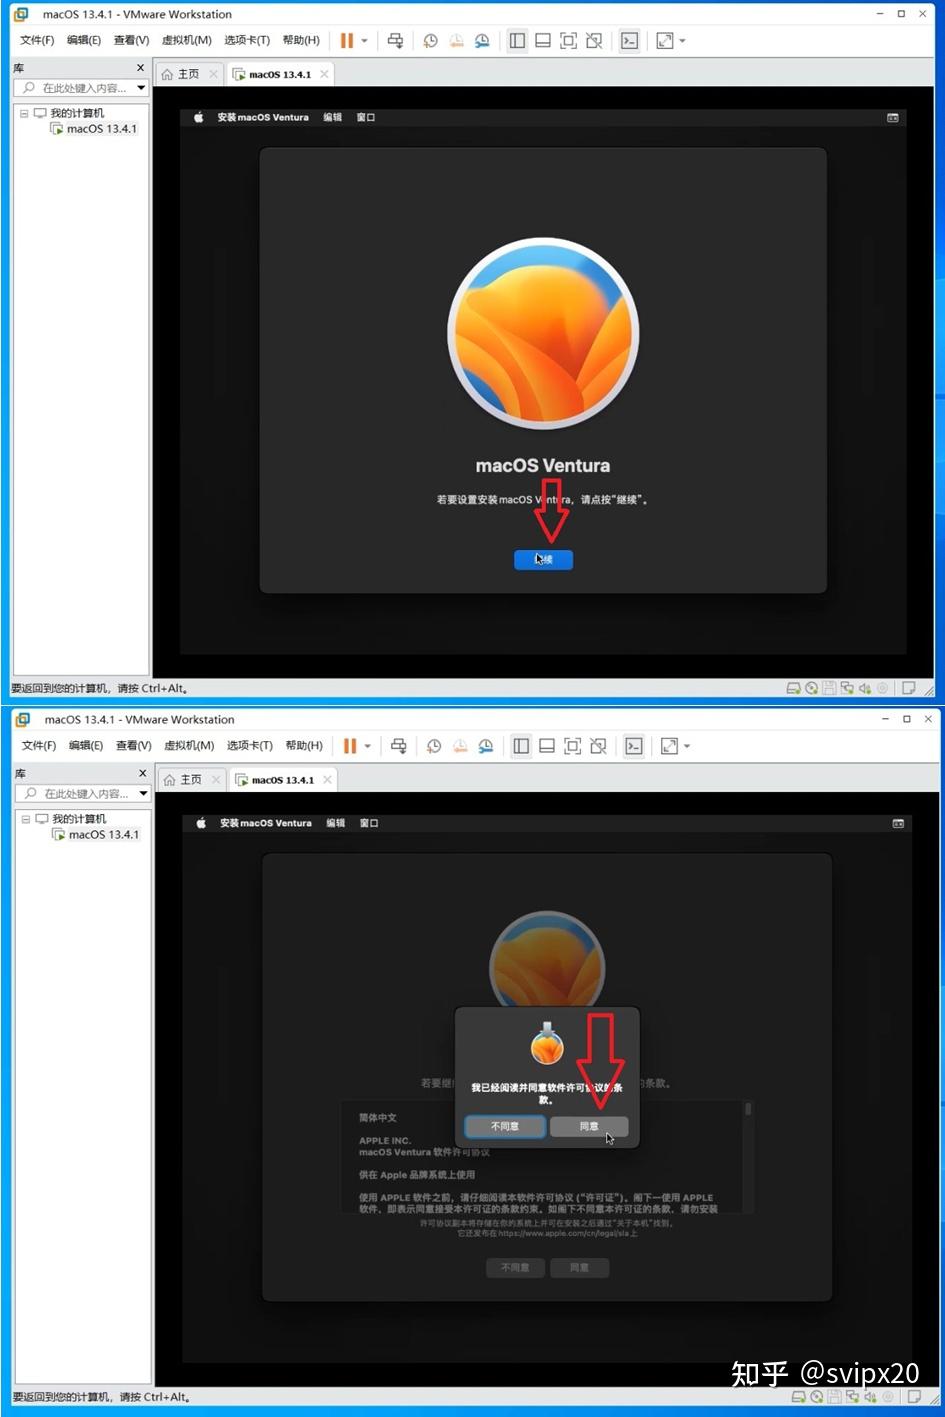Screen dimensions: 945x1417
Task: Open 文件(F) menu in top VMware window
Action: (37, 40)
